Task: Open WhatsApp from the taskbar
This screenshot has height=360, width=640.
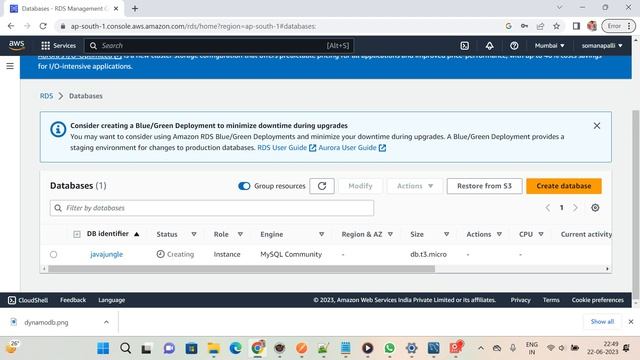Action: tap(389, 348)
